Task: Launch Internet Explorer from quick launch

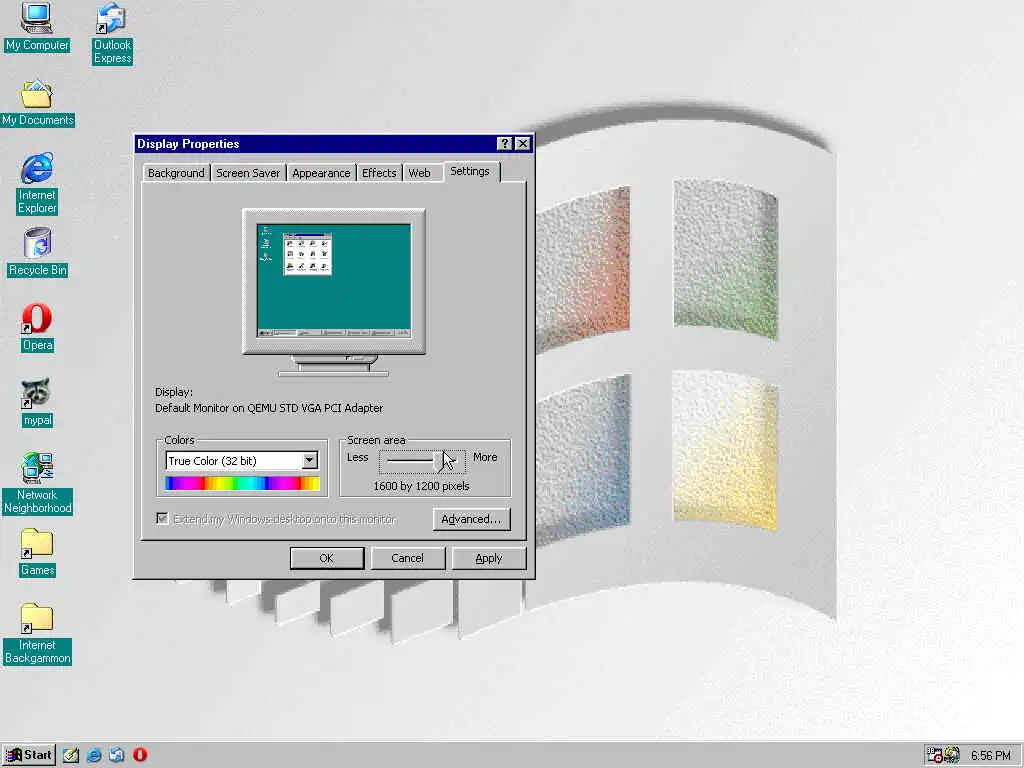Action: 94,755
